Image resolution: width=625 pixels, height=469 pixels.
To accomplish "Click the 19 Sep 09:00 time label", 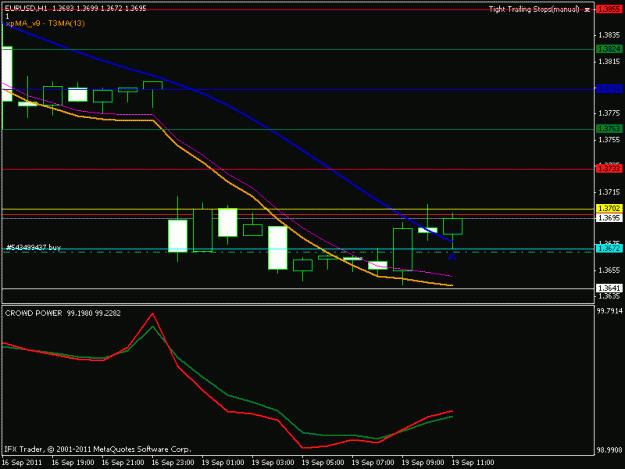I will (423, 462).
